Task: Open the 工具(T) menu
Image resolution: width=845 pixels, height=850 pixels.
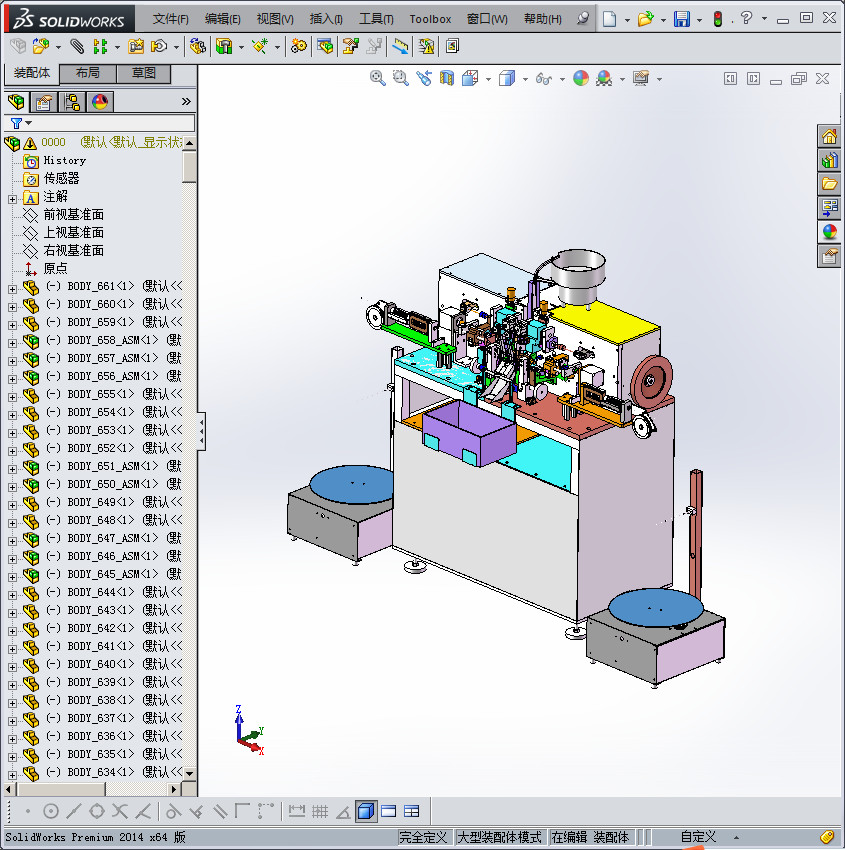Action: [x=376, y=19]
